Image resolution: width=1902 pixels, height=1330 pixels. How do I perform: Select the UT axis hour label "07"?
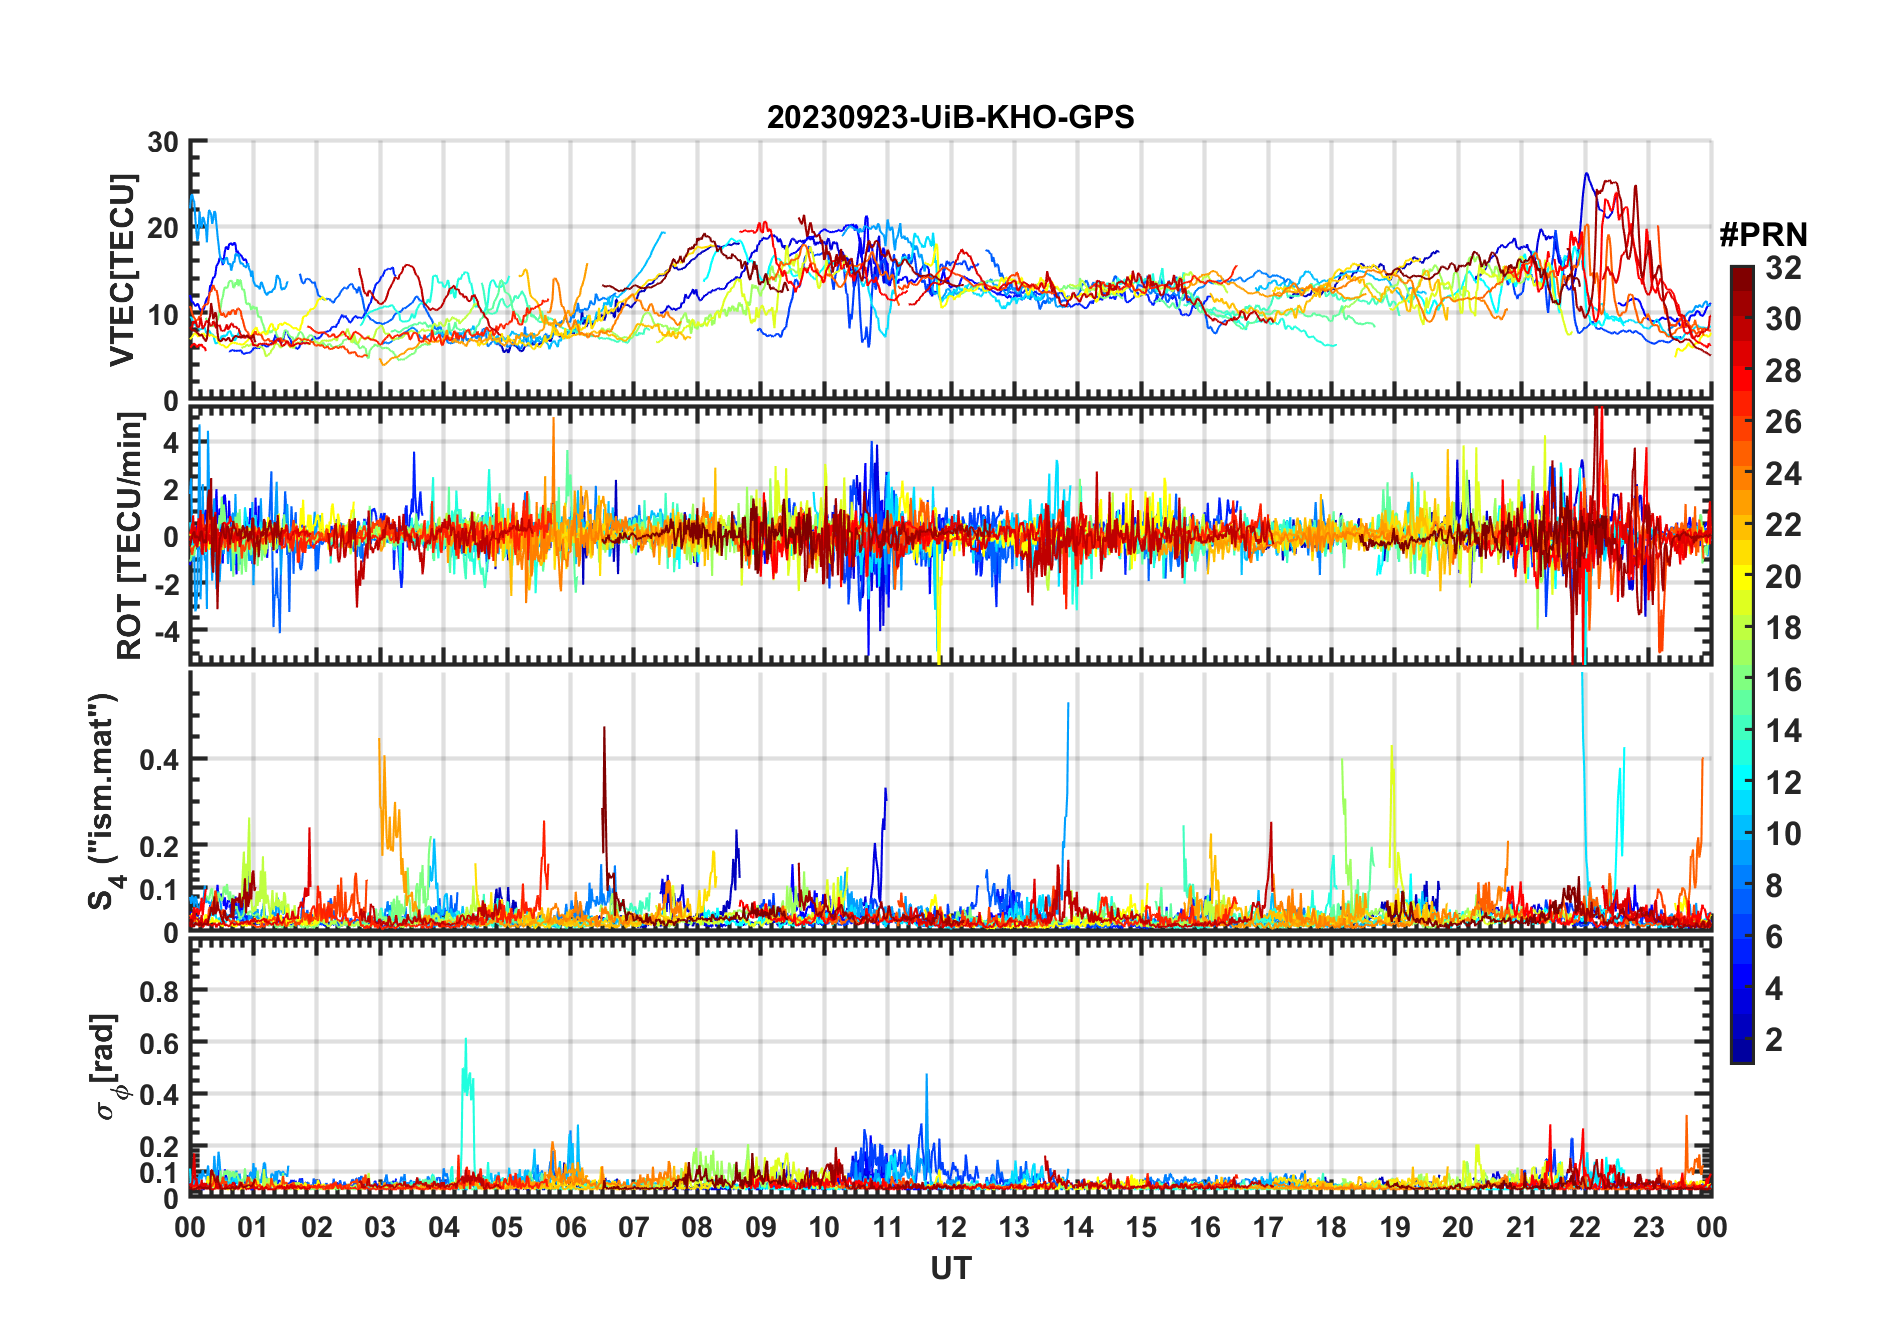coord(634,1227)
